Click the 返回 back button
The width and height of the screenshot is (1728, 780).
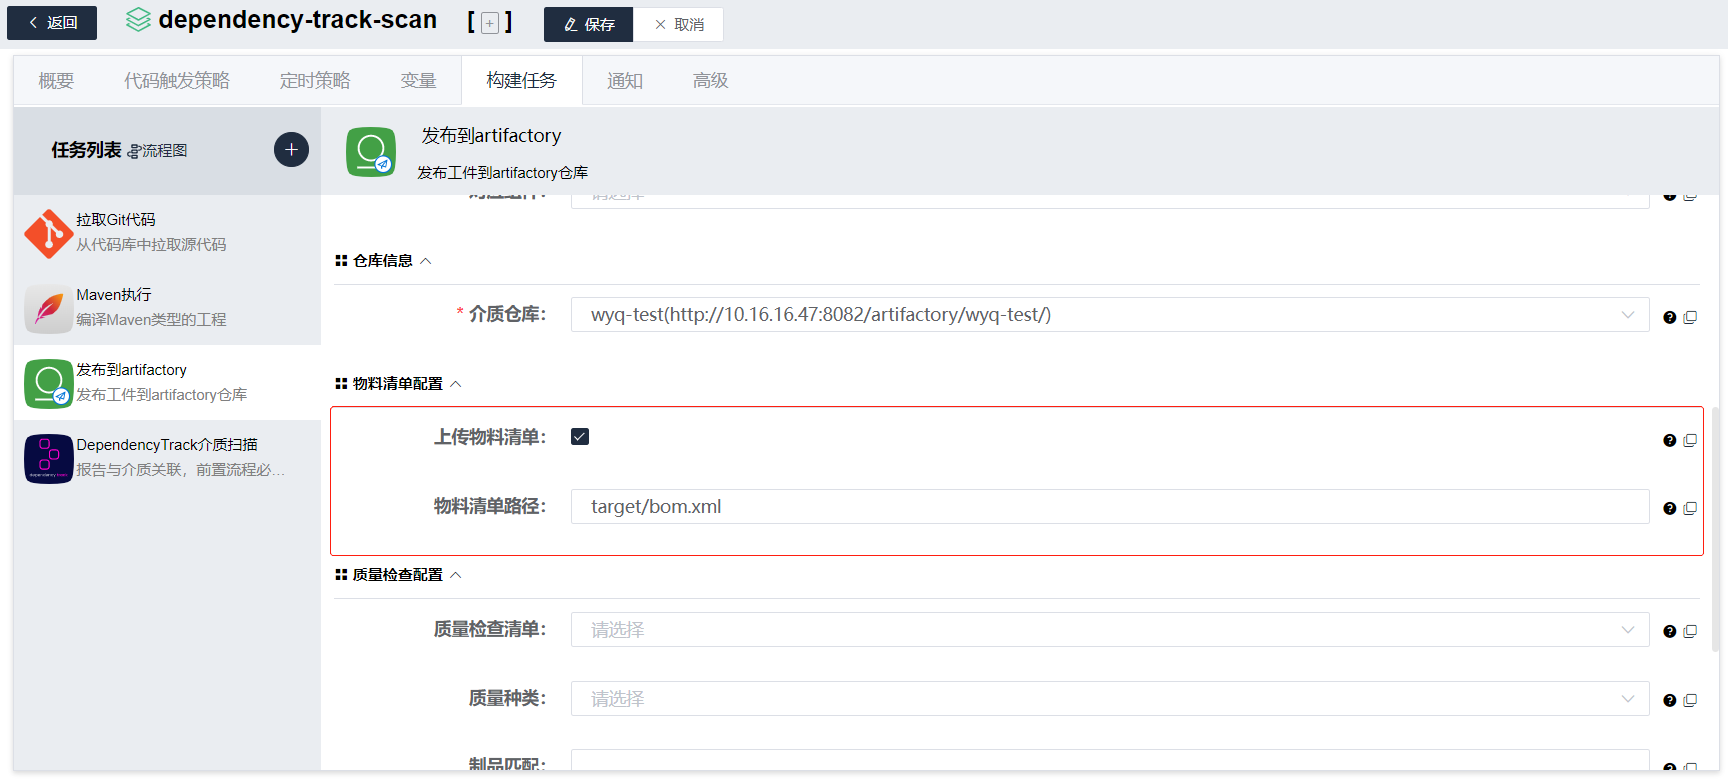(52, 23)
